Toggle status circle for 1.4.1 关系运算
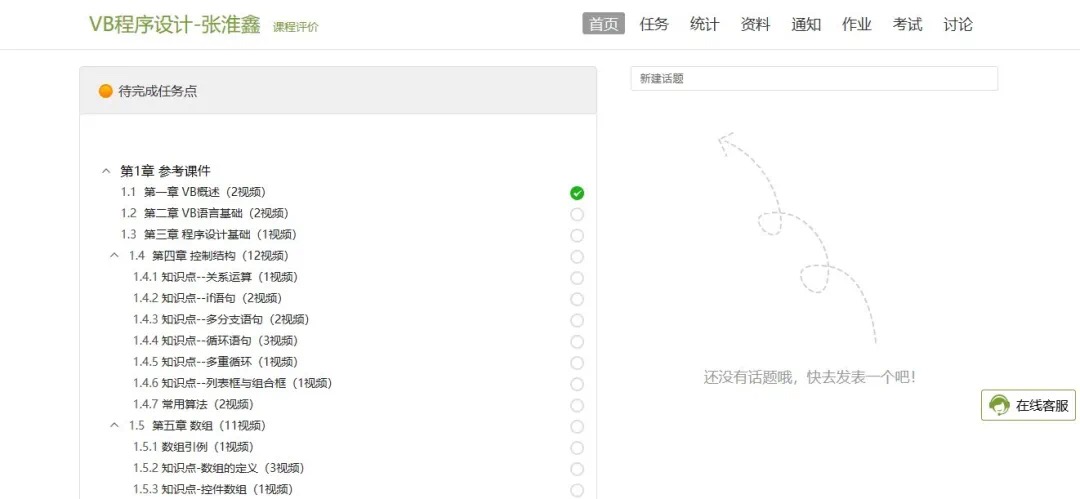Viewport: 1080px width, 499px height. 577,278
